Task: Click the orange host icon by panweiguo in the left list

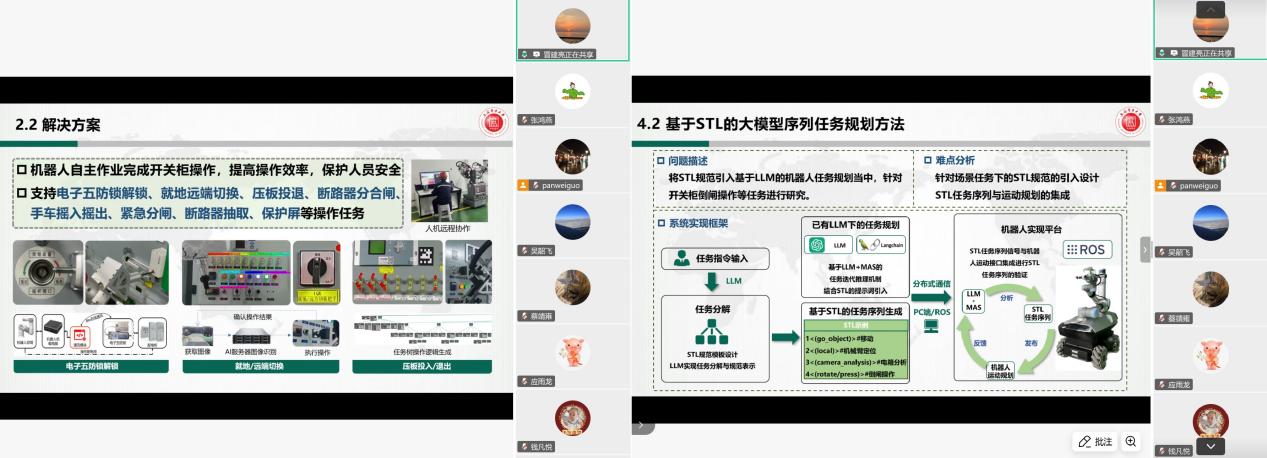Action: click(x=522, y=185)
